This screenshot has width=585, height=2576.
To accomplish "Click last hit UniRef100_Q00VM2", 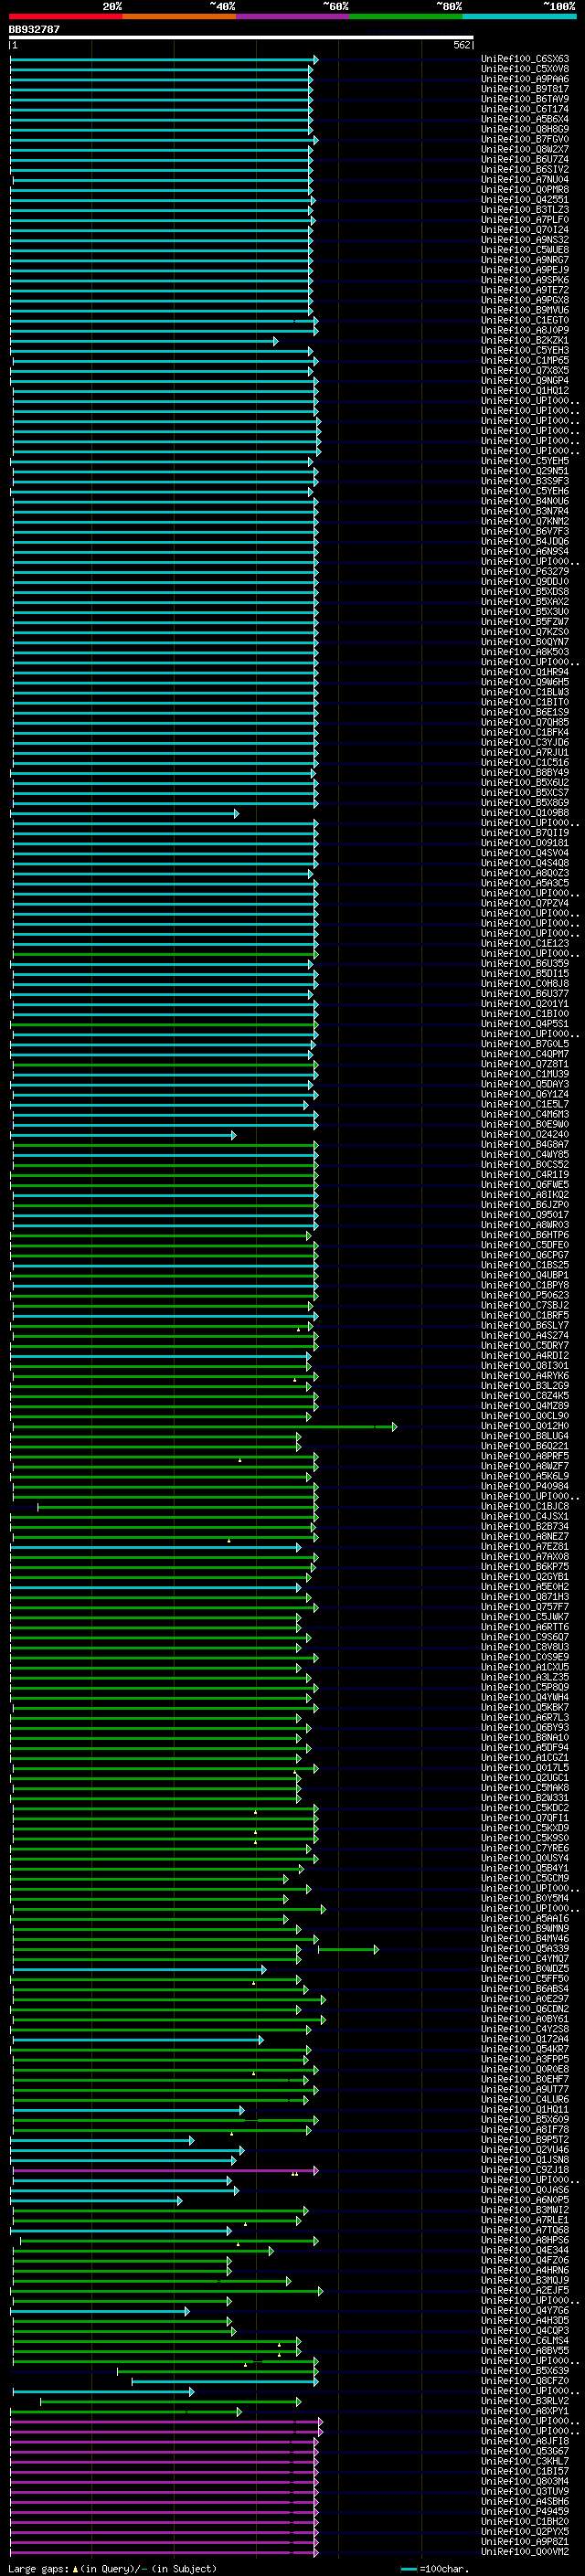I will point(525,2552).
